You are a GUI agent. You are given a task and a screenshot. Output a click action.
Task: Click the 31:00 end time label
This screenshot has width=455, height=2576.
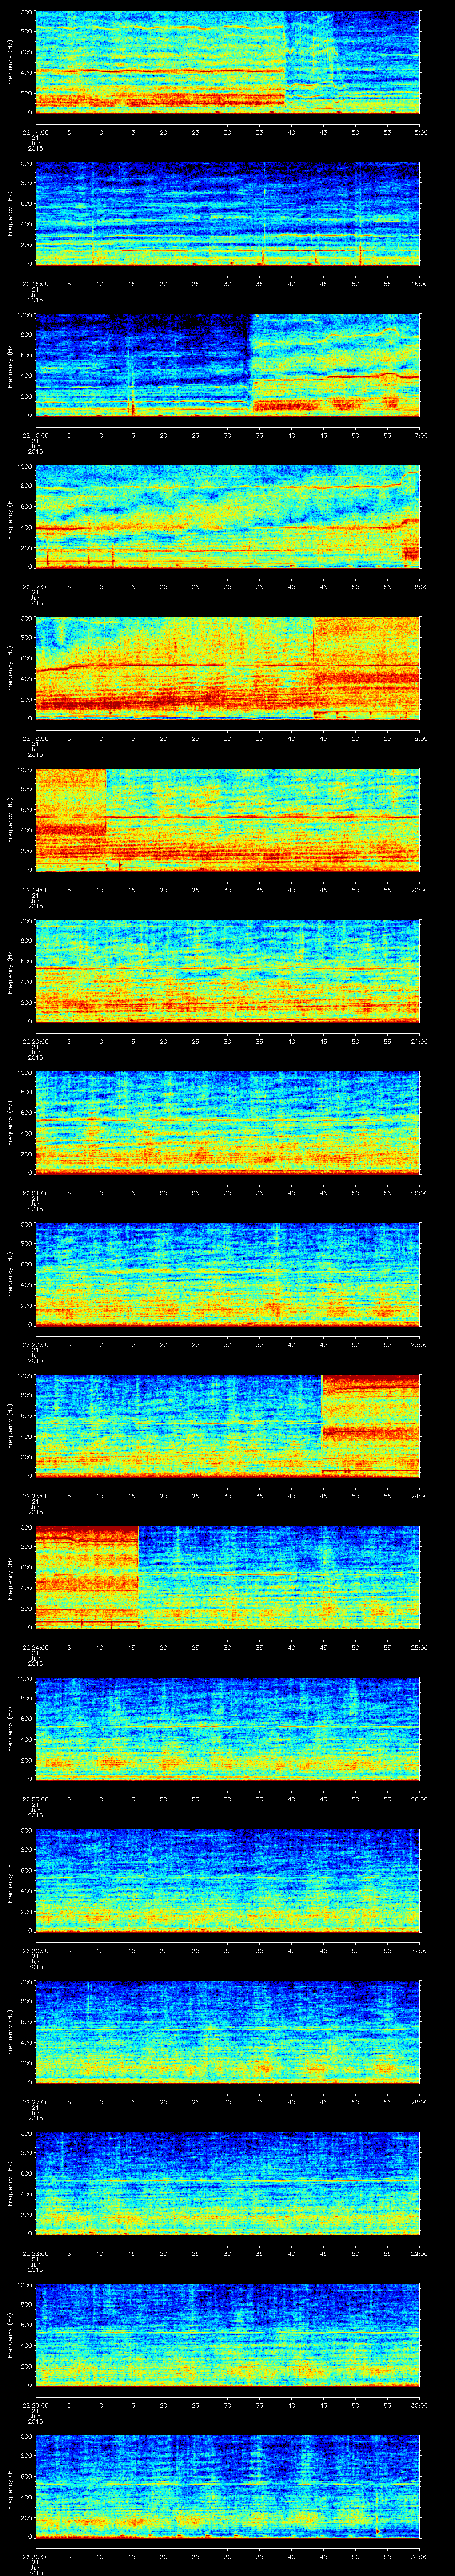click(x=420, y=2556)
